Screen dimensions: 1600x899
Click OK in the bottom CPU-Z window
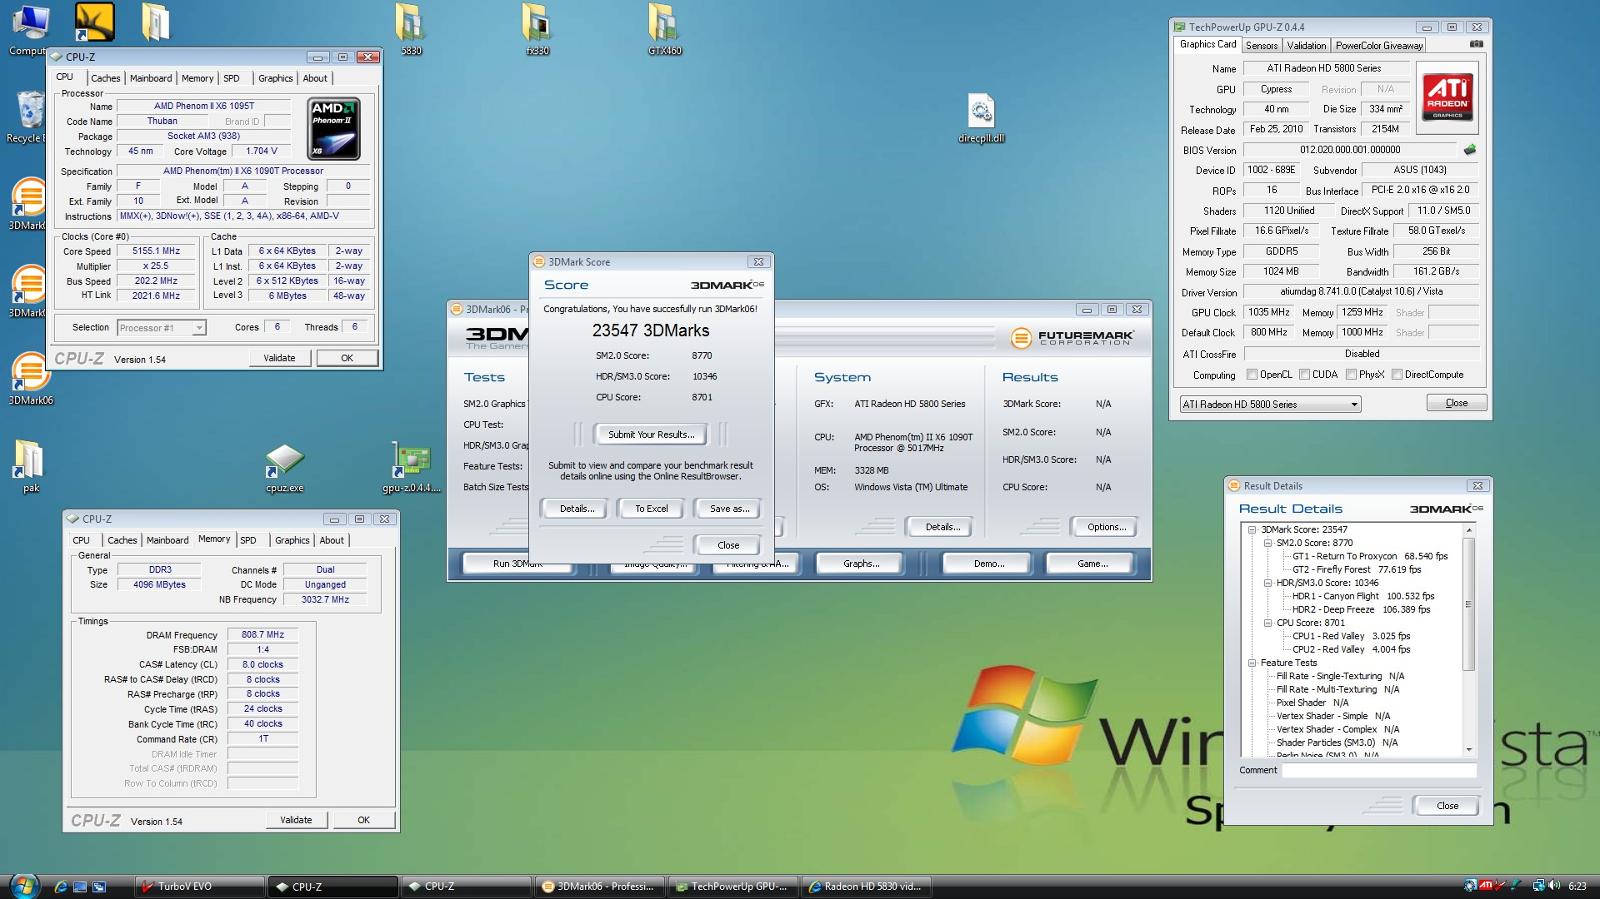point(364,820)
